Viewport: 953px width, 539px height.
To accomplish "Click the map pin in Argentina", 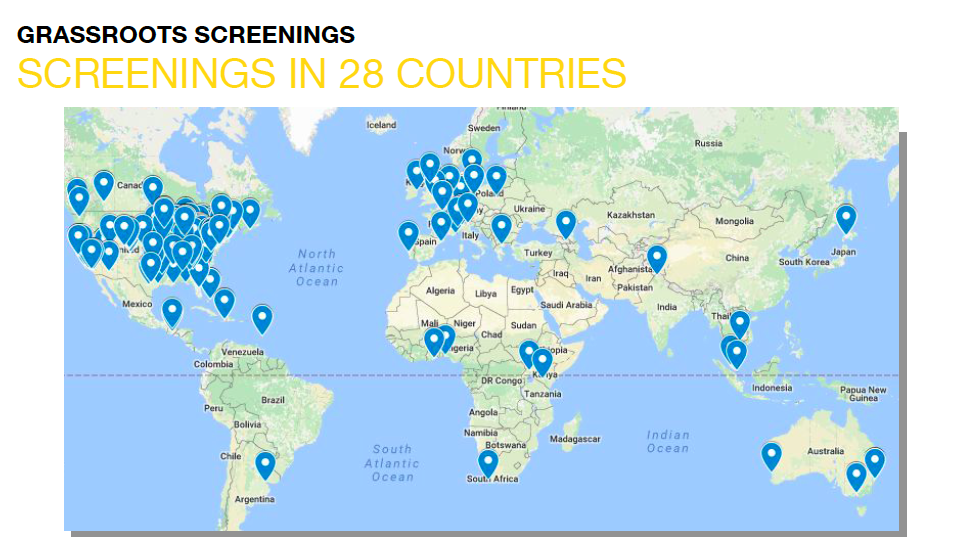I will 265,466.
